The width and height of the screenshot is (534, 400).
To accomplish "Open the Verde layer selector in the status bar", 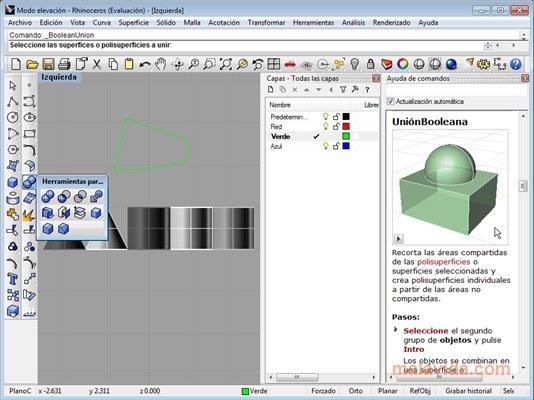I will point(255,391).
